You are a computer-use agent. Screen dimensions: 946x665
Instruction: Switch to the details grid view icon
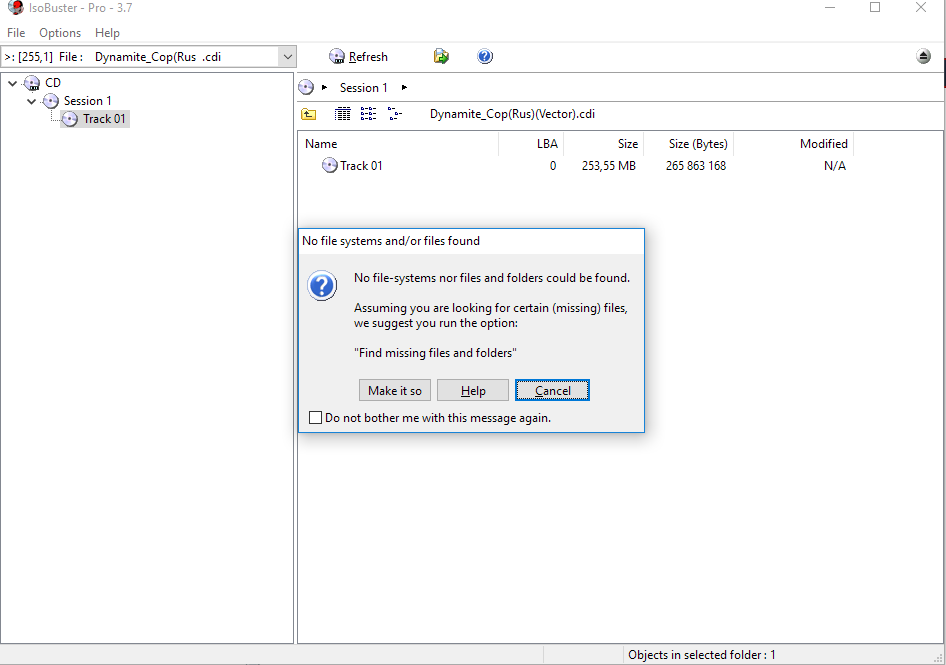coord(343,114)
